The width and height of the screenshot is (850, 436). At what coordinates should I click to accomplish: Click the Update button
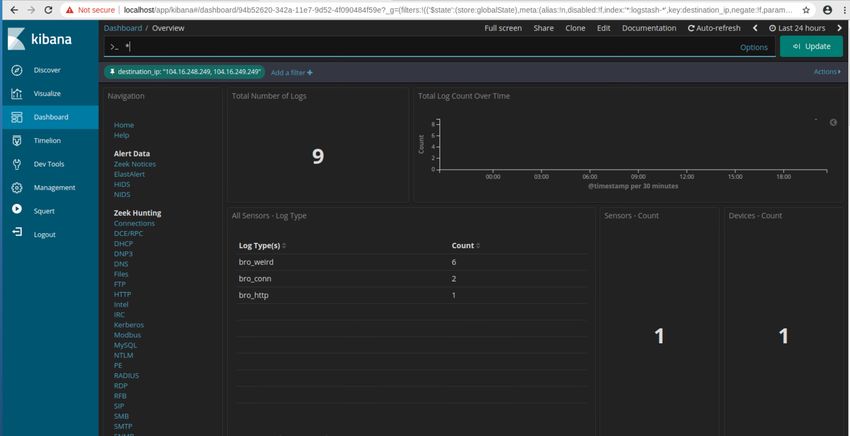(x=812, y=47)
